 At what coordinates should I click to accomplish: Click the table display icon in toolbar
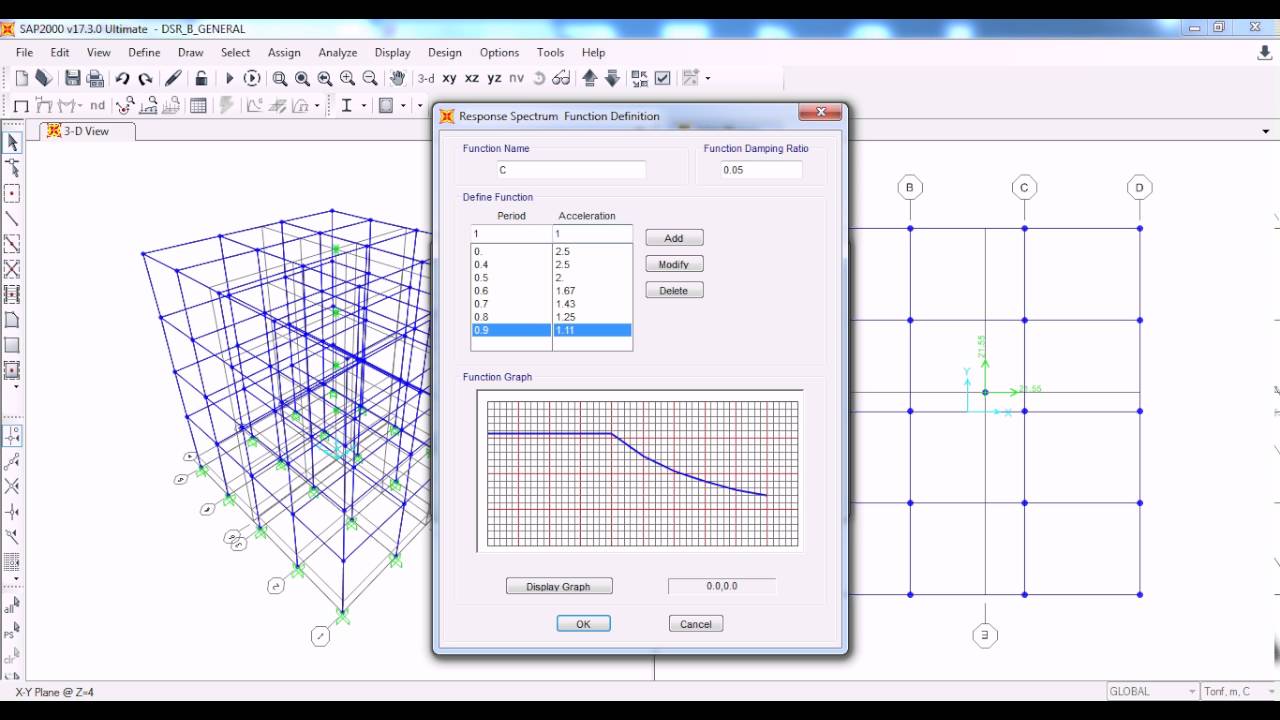pos(198,106)
